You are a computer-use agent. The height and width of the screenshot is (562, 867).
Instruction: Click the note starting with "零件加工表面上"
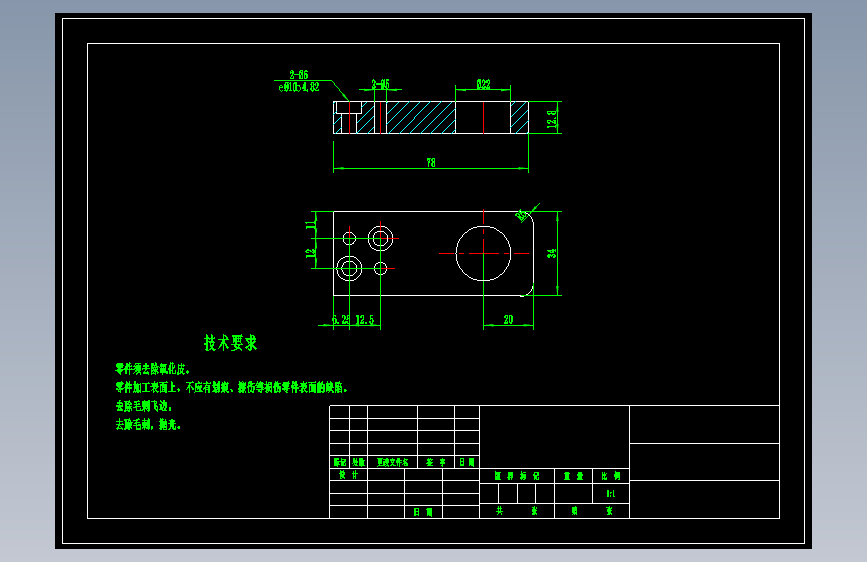tap(231, 388)
